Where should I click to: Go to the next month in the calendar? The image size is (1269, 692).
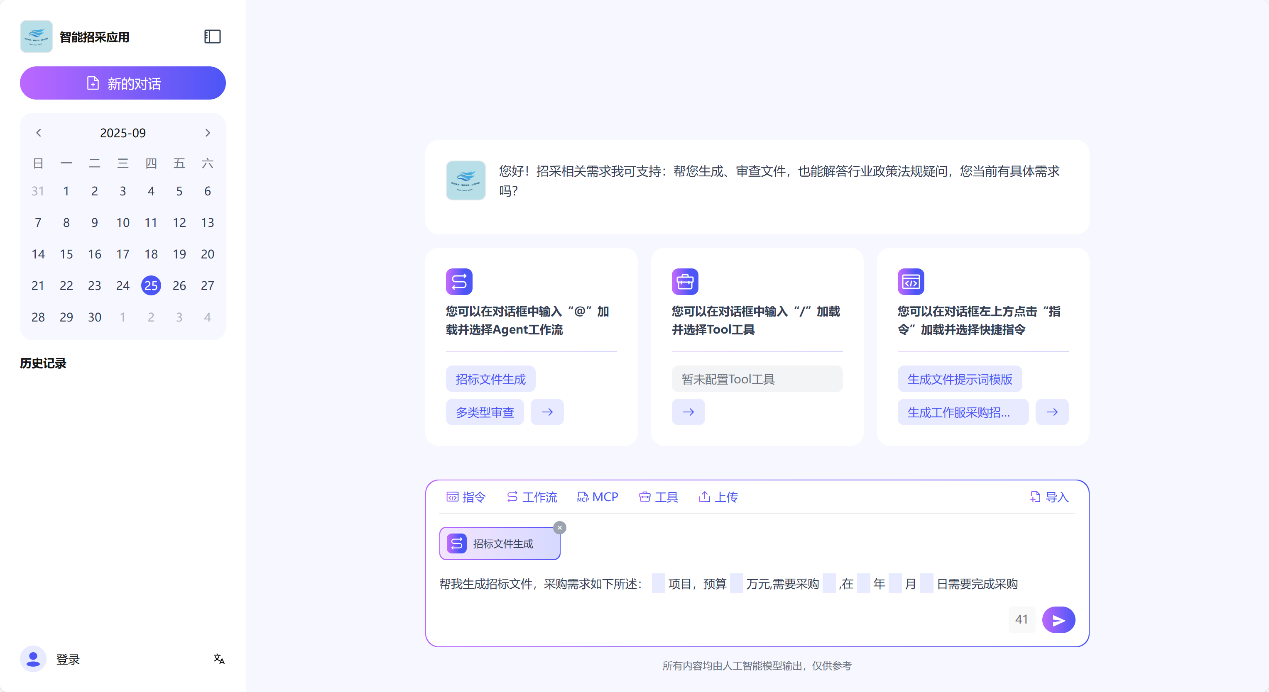tap(207, 132)
